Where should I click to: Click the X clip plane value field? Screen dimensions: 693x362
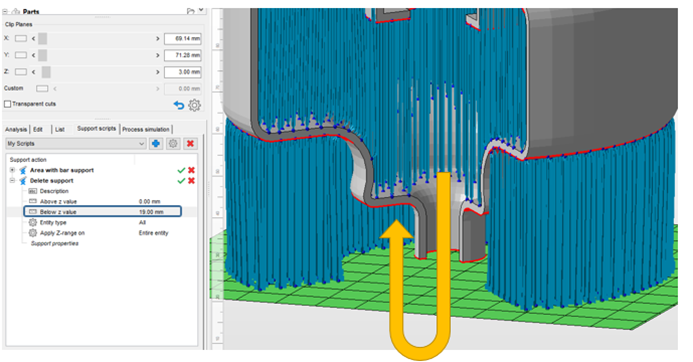[x=183, y=38]
